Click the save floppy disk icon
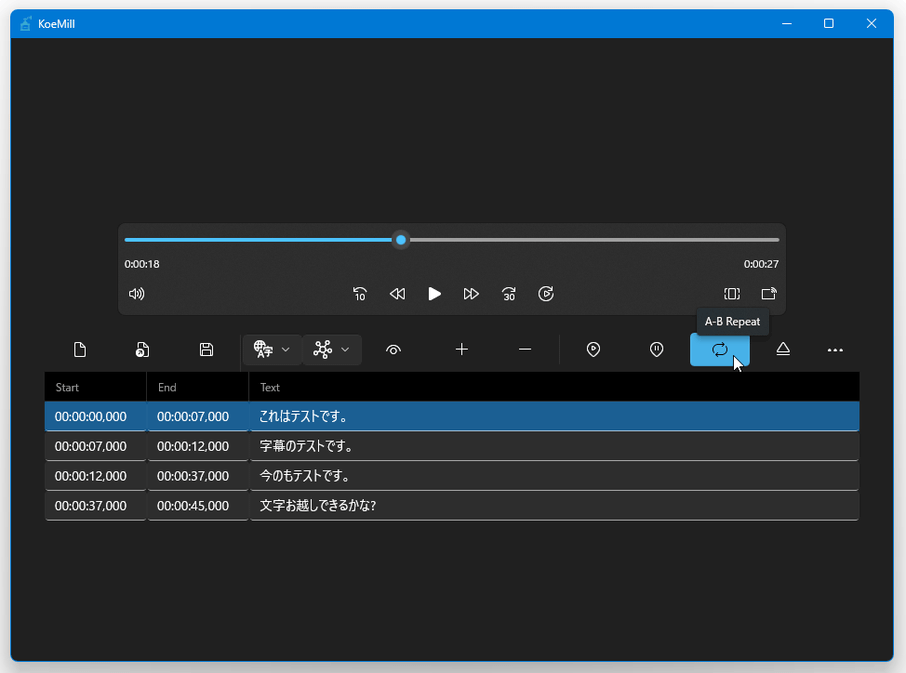The image size is (906, 673). coord(206,350)
